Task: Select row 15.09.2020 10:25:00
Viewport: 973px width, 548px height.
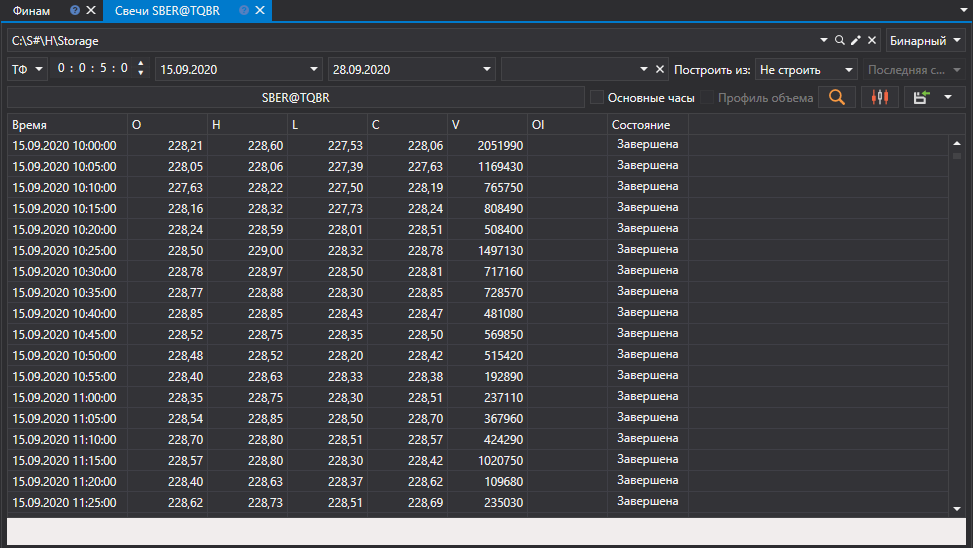Action: [478, 250]
